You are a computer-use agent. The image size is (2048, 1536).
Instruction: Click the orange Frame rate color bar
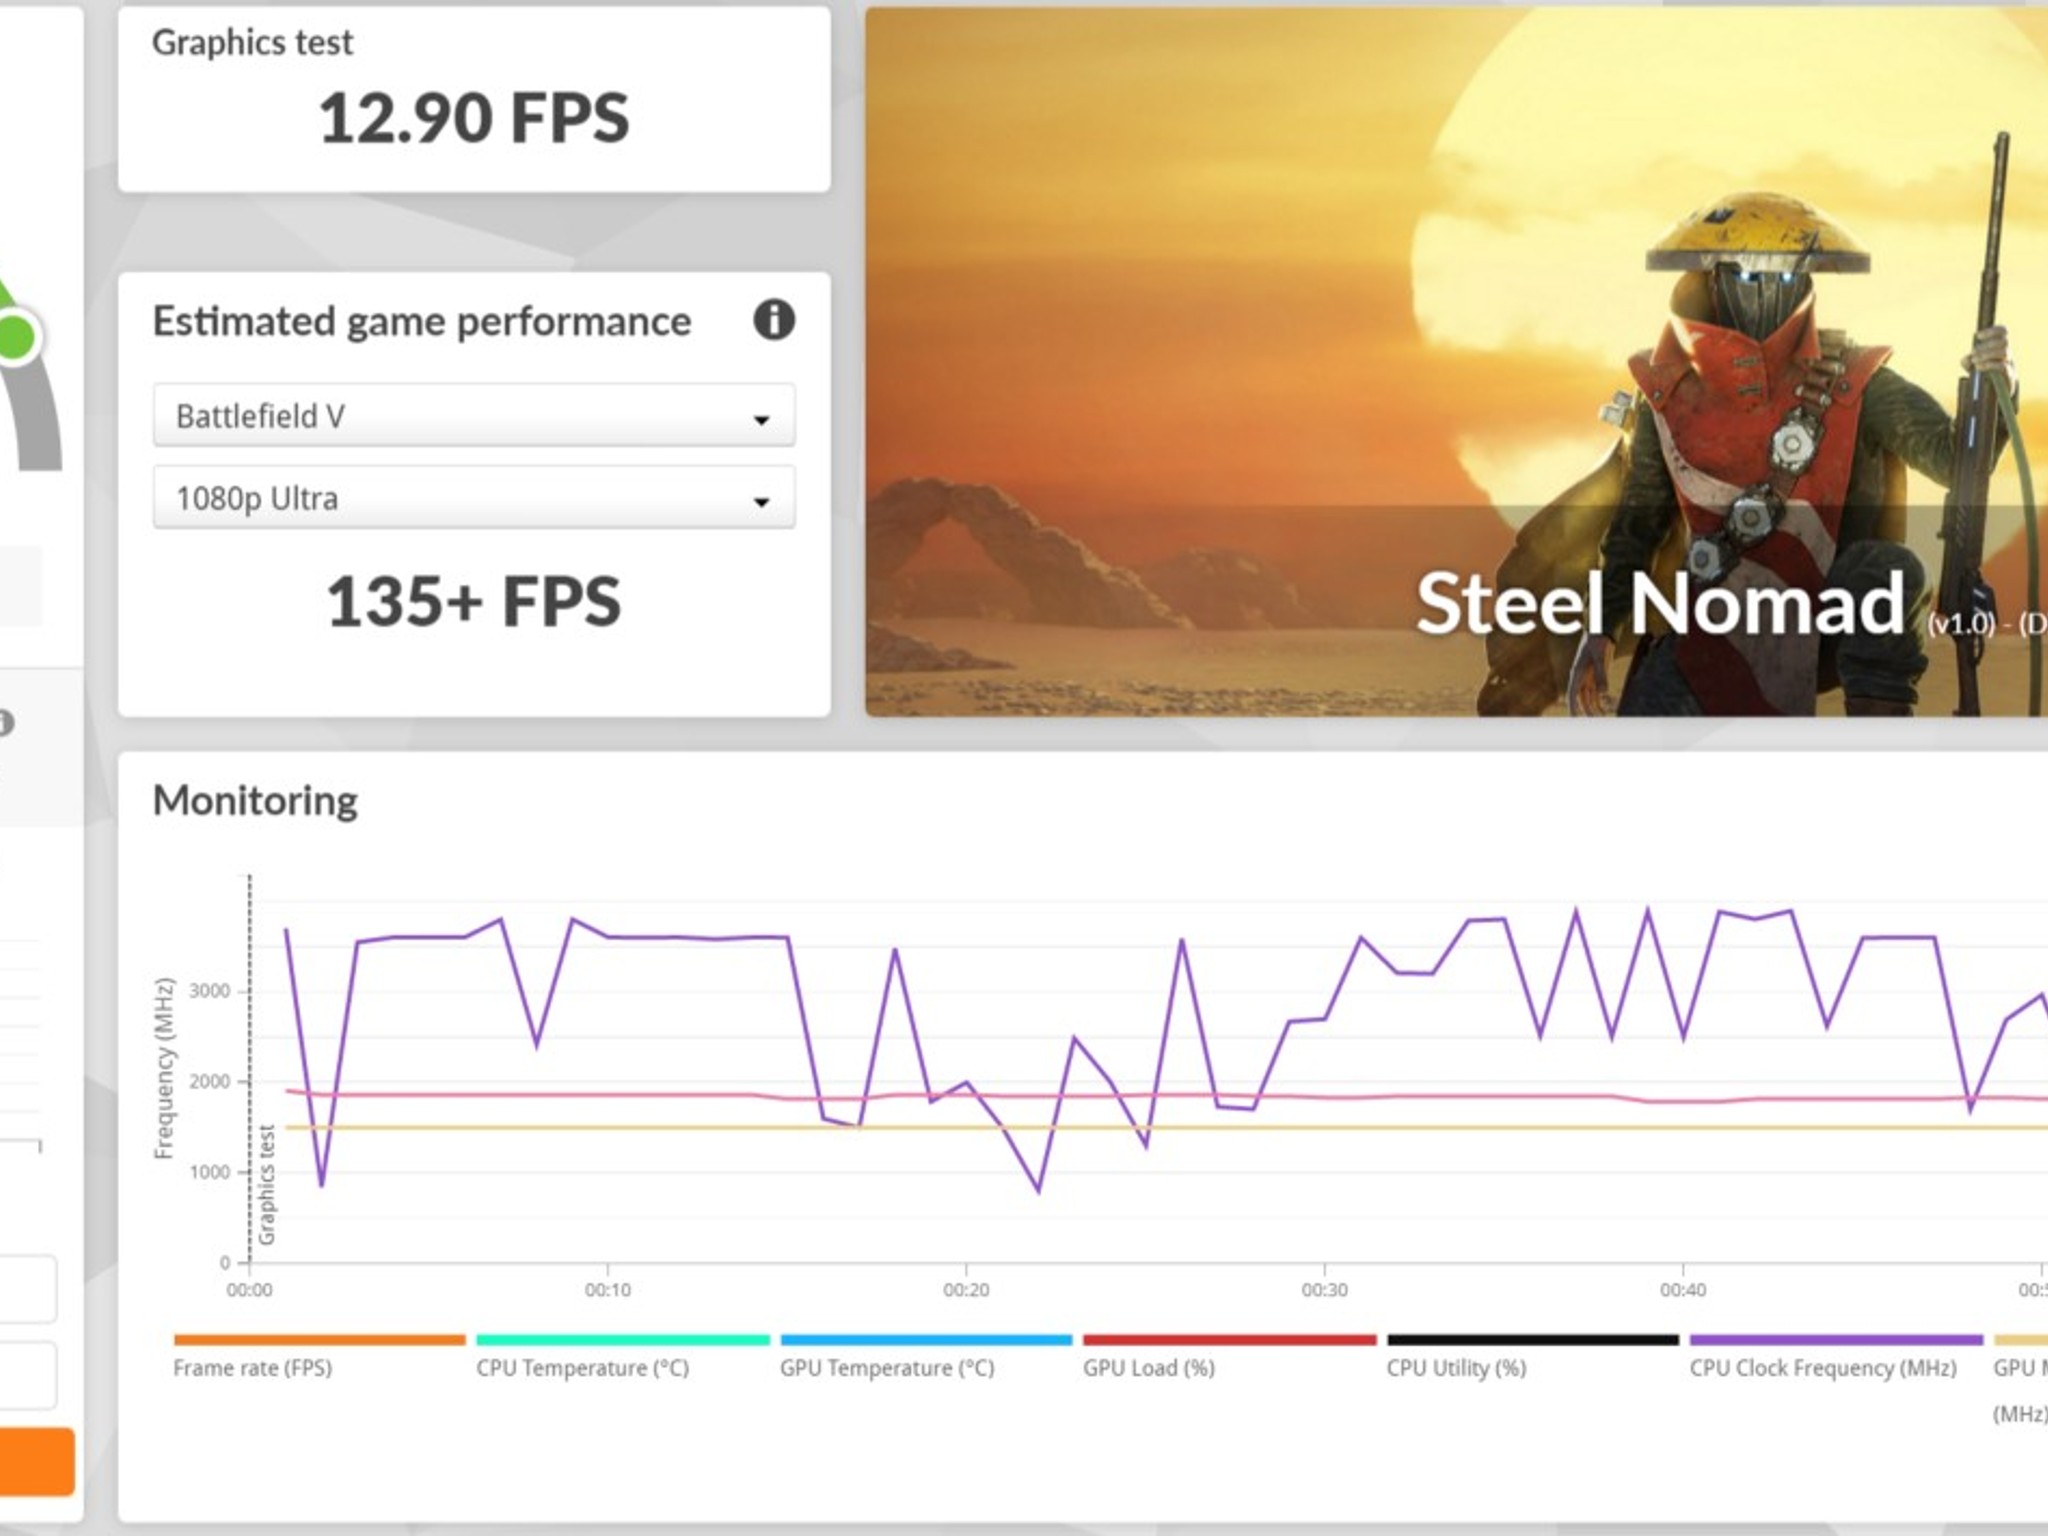[319, 1340]
